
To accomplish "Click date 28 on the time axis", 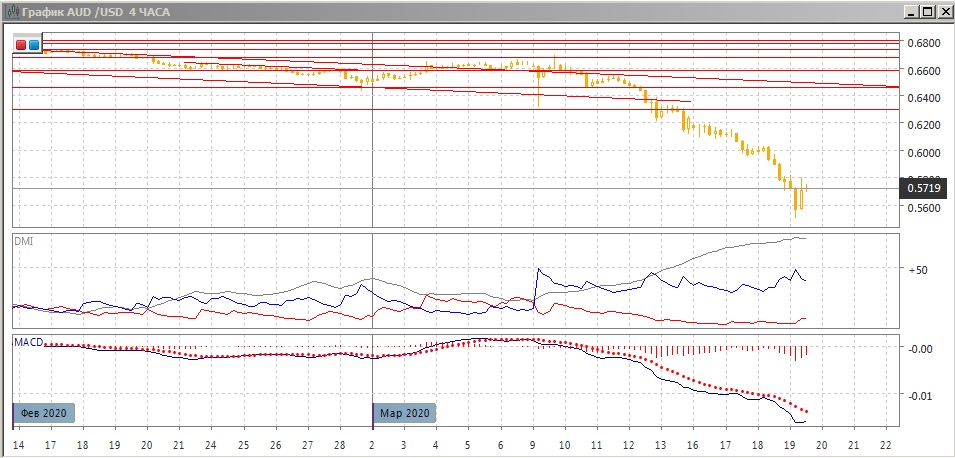I will click(339, 443).
